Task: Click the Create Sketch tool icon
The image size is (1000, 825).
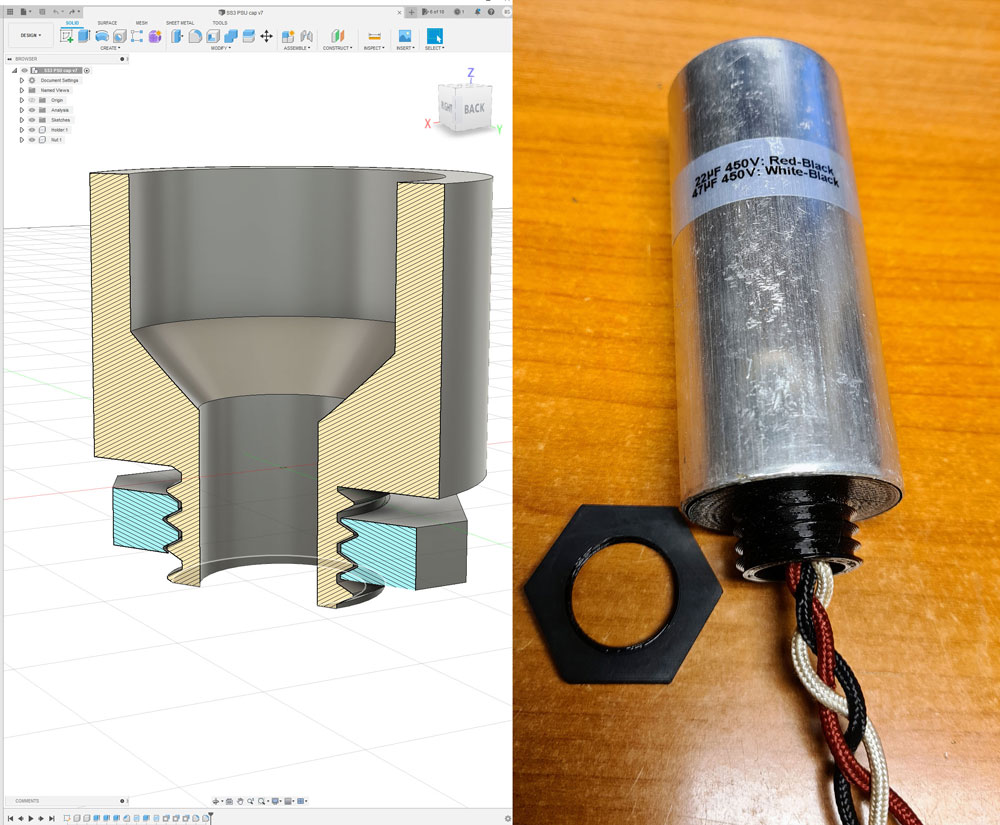Action: pyautogui.click(x=66, y=36)
